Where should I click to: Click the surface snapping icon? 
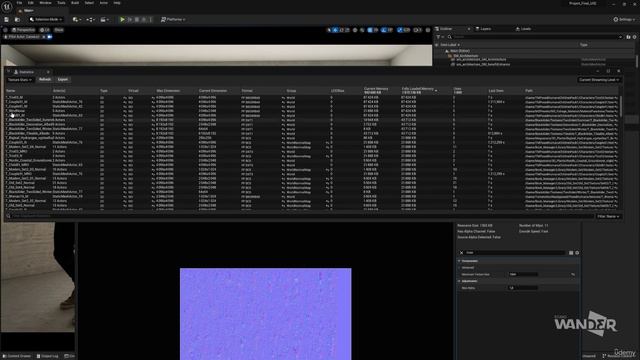[x=362, y=30]
